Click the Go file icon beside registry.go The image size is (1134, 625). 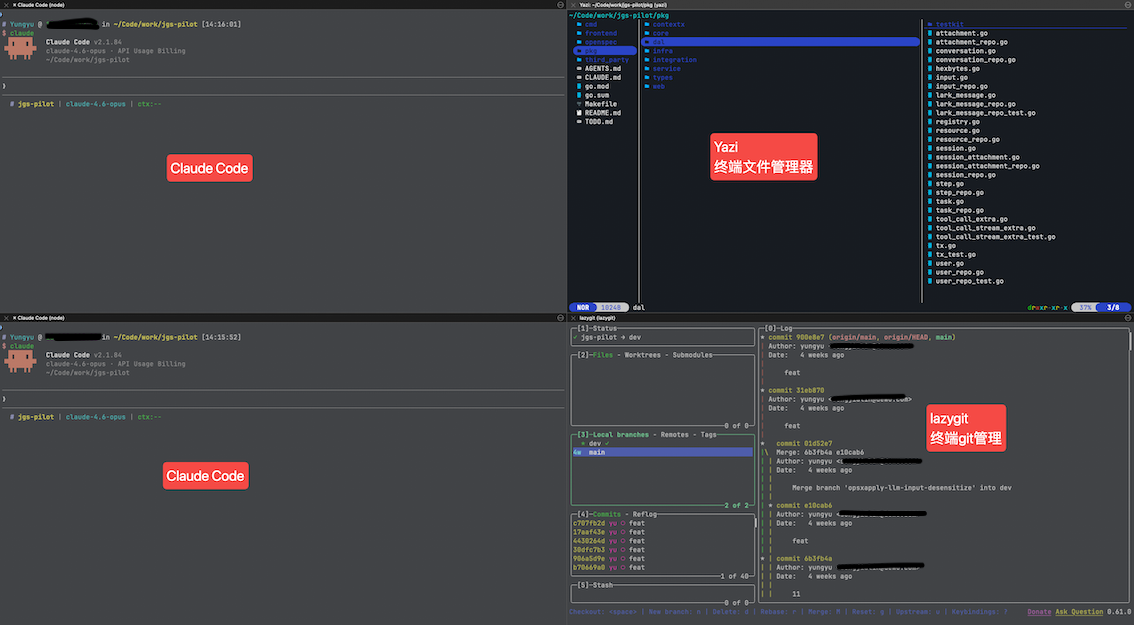(x=930, y=122)
